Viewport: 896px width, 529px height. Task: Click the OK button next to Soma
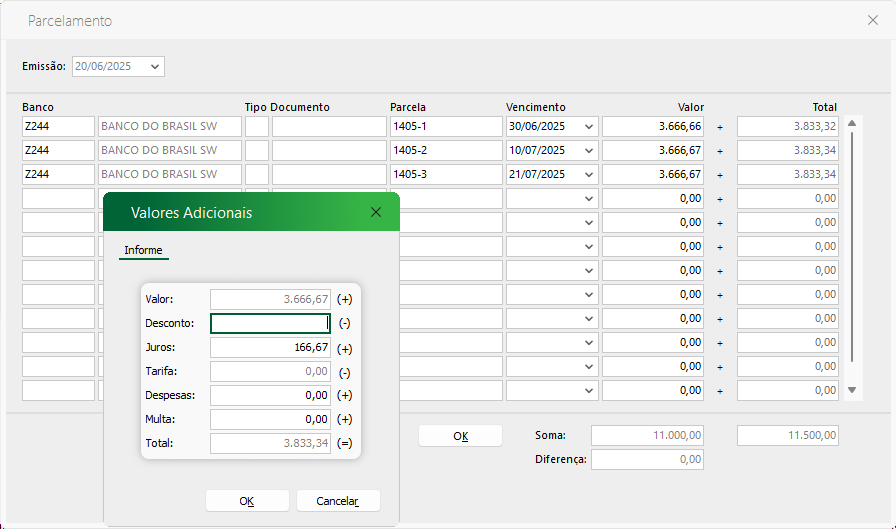(460, 436)
